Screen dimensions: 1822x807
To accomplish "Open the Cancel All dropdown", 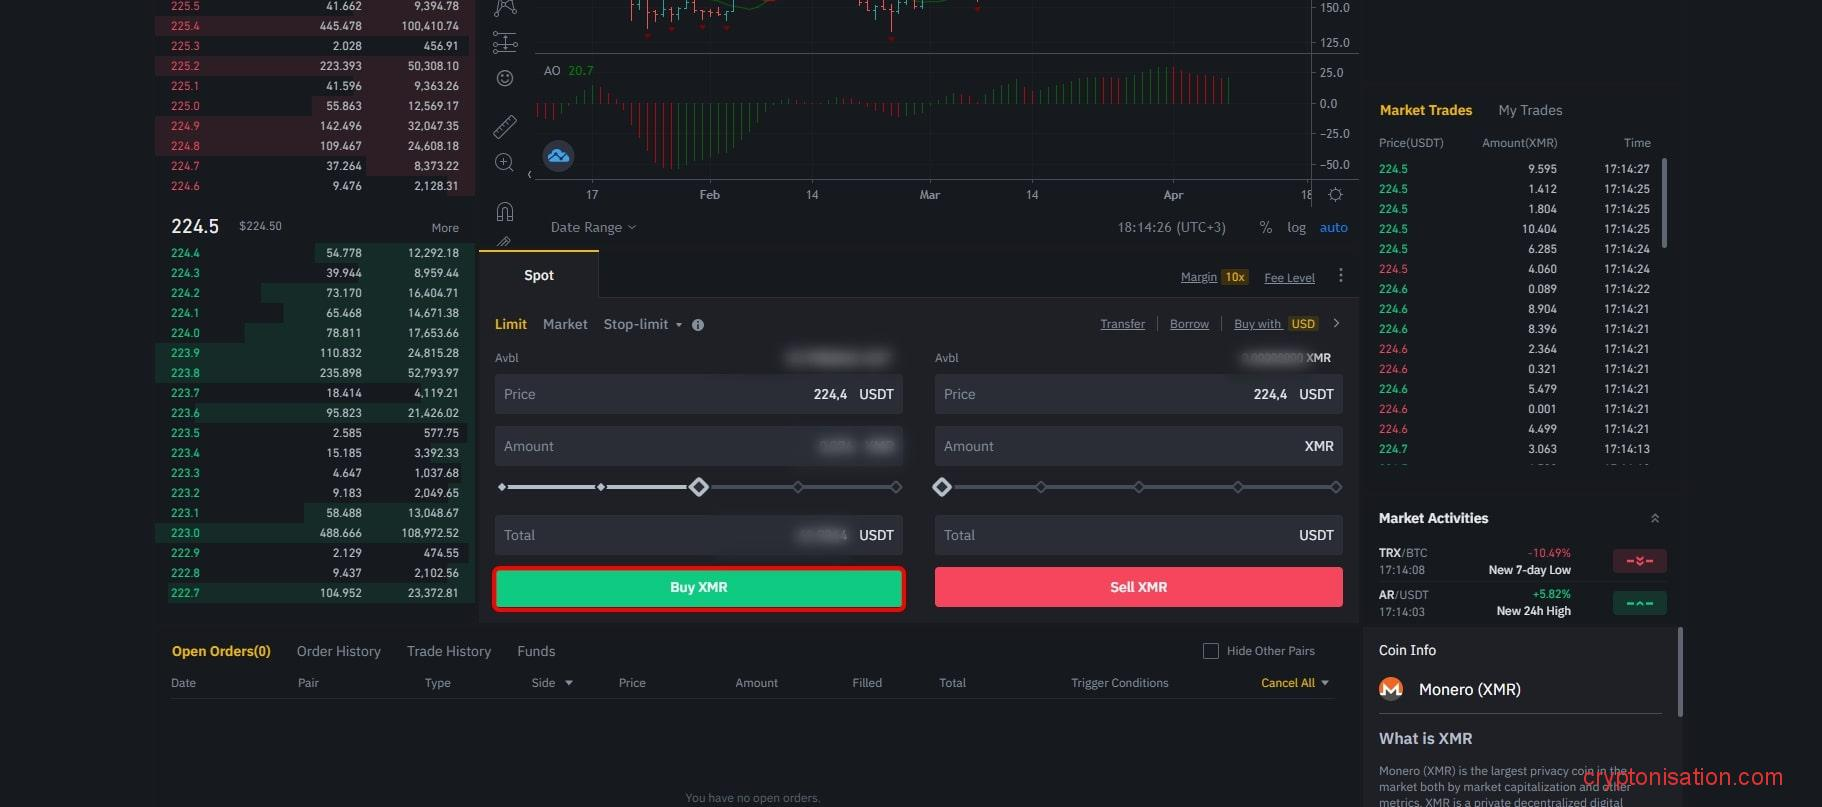I will pos(1295,683).
